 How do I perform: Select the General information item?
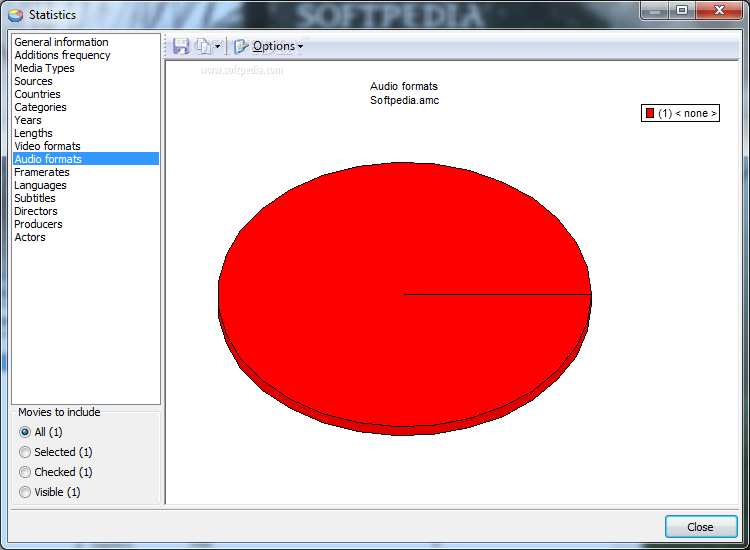click(86, 42)
